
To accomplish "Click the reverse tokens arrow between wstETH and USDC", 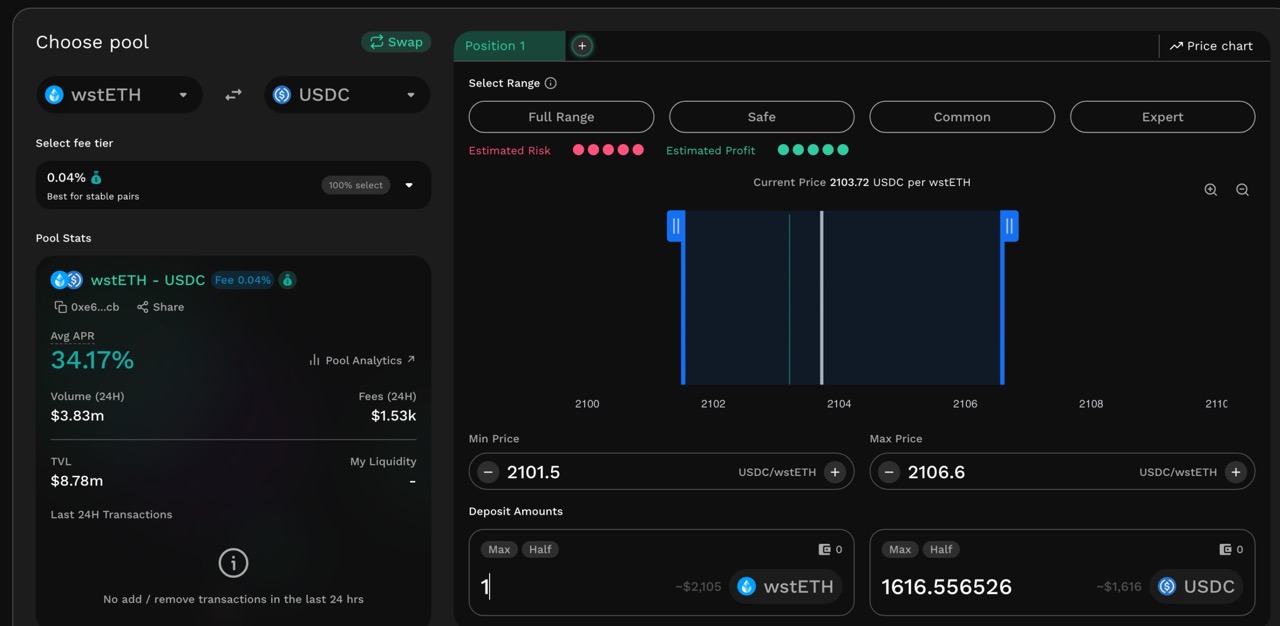I will (233, 94).
